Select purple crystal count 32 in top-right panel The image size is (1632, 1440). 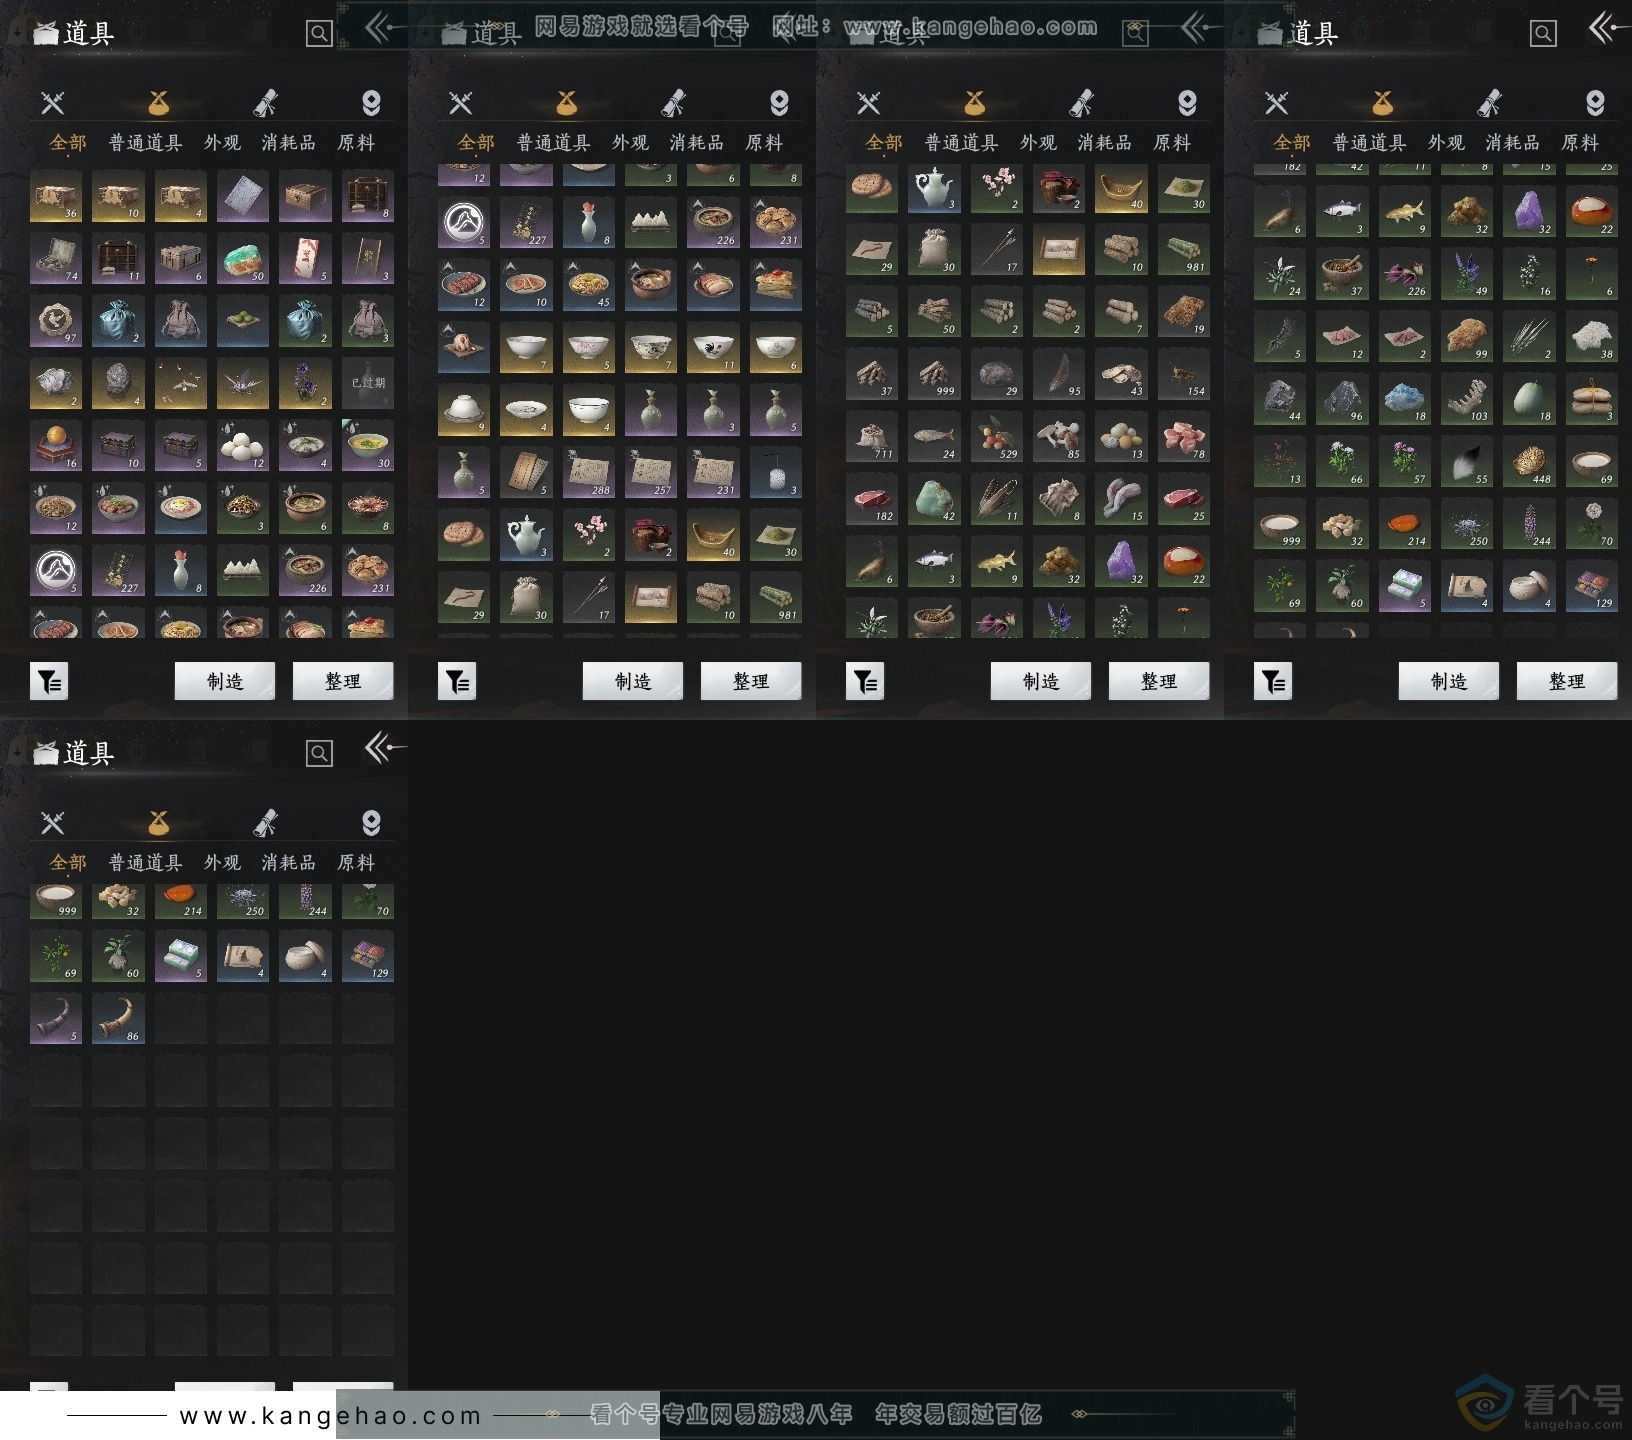[1529, 212]
